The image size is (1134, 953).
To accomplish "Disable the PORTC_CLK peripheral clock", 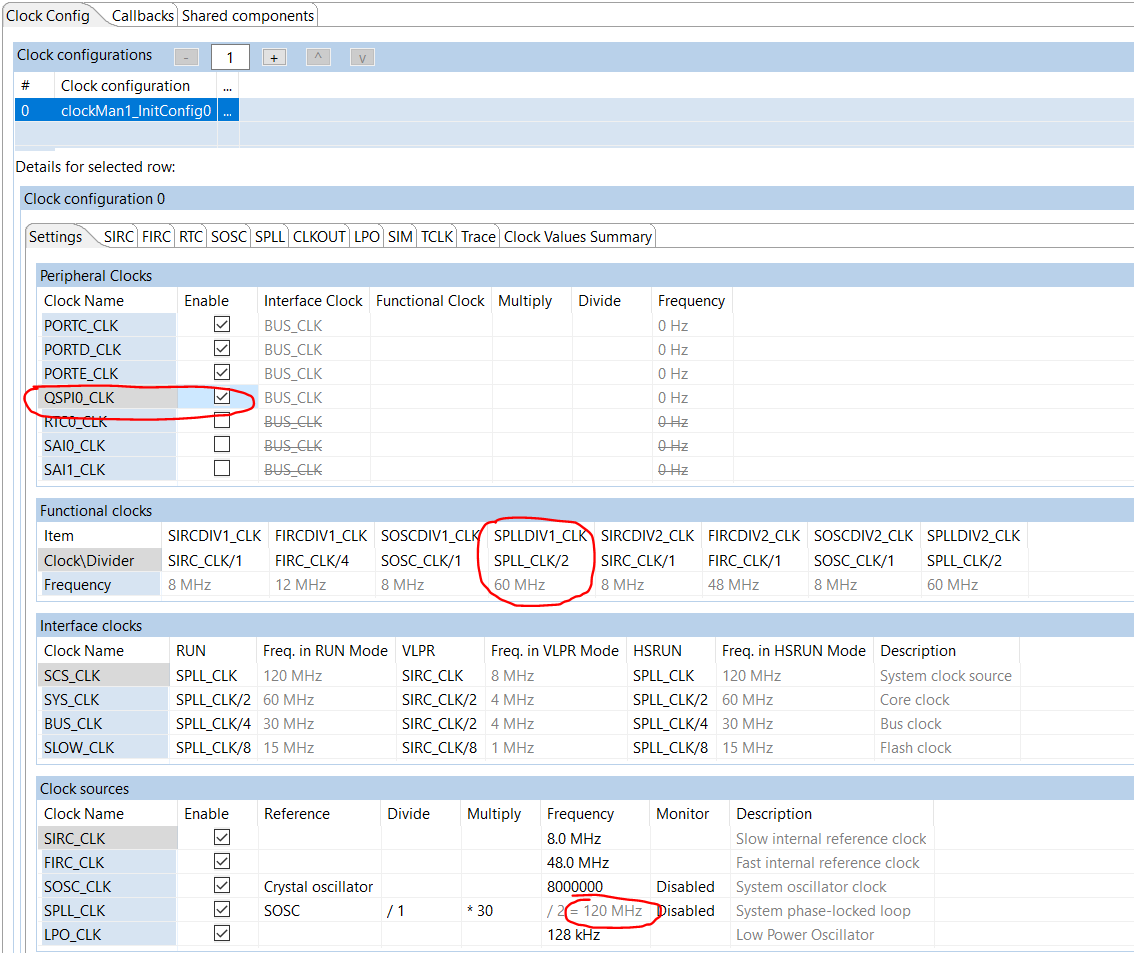I will tap(221, 324).
